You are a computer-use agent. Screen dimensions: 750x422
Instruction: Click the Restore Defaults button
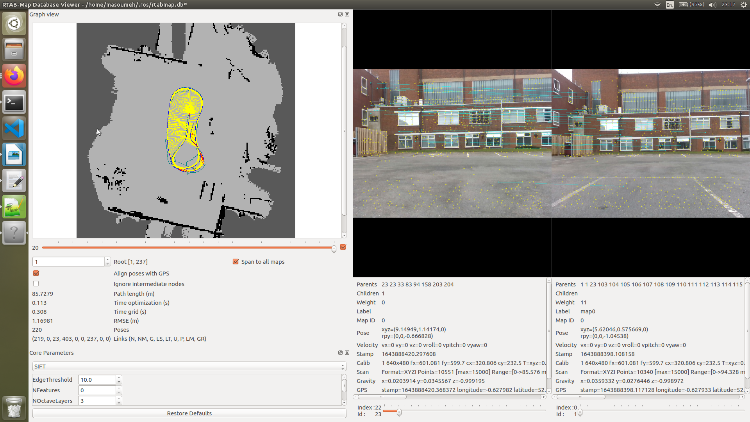click(x=188, y=412)
